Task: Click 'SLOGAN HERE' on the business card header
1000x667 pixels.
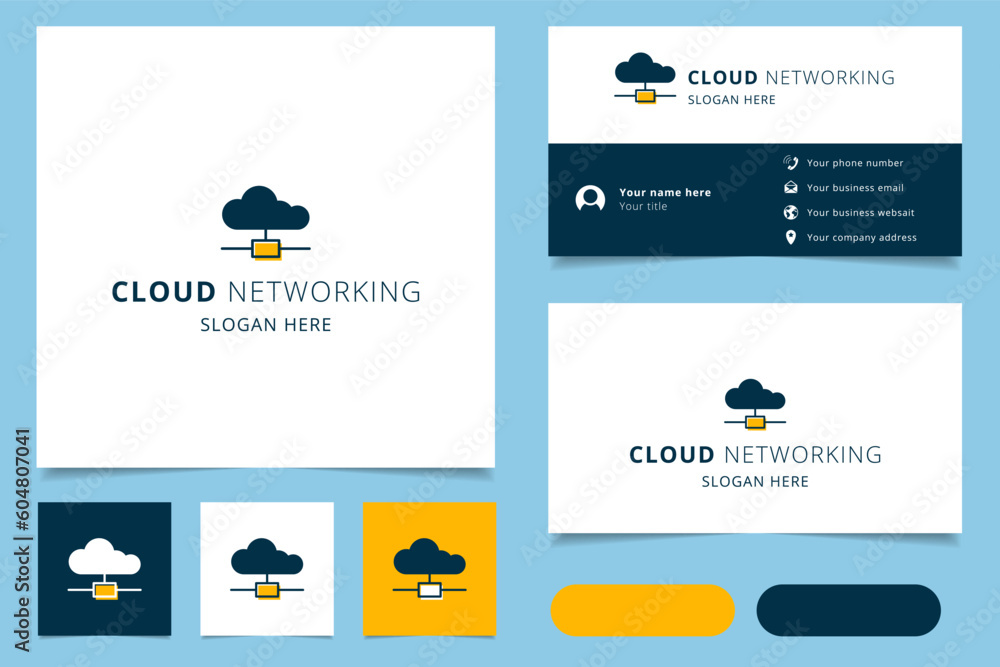Action: [732, 99]
